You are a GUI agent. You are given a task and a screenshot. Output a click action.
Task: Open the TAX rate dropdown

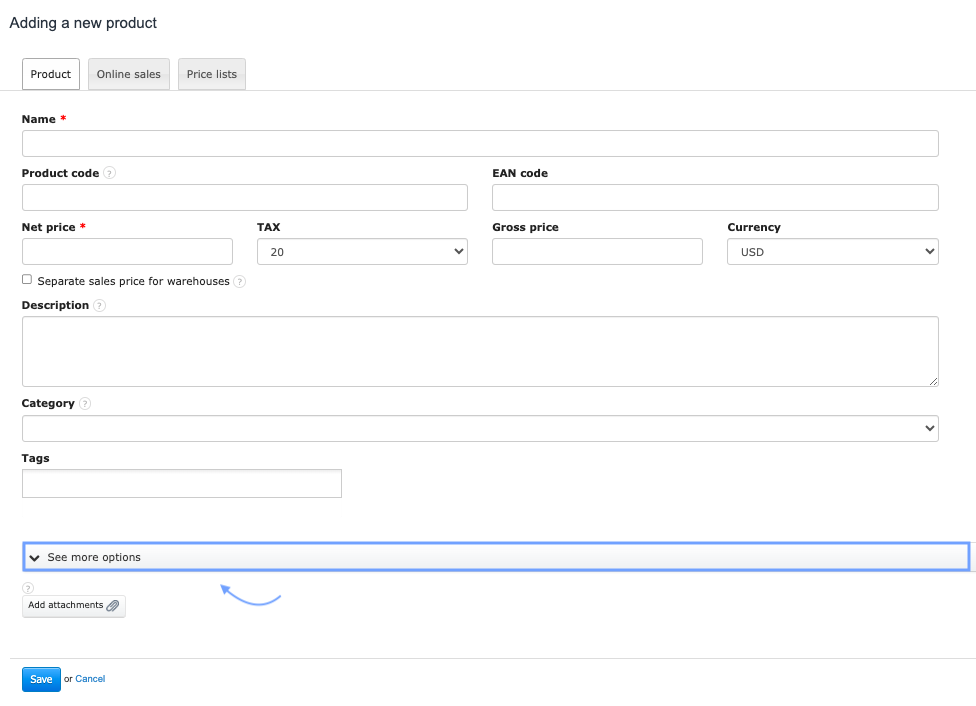(x=362, y=252)
